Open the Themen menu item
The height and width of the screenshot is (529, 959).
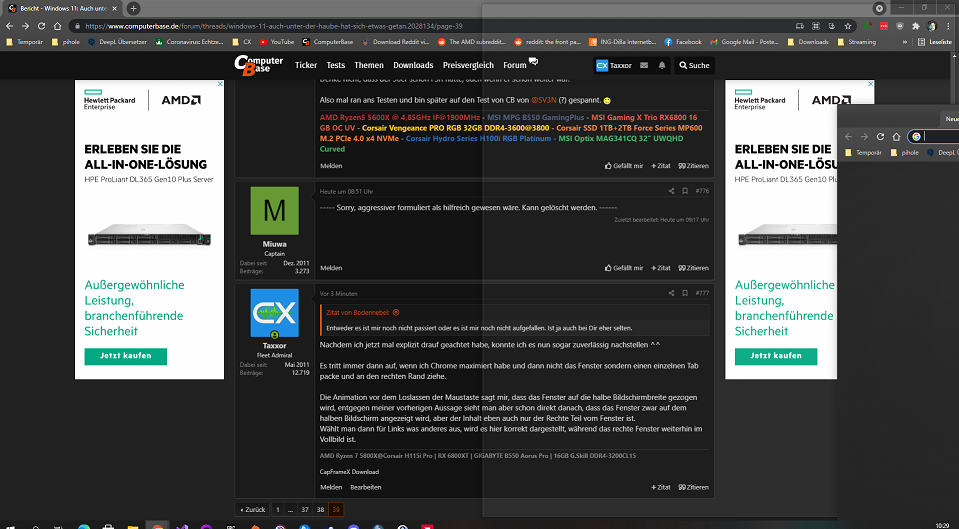click(x=369, y=65)
